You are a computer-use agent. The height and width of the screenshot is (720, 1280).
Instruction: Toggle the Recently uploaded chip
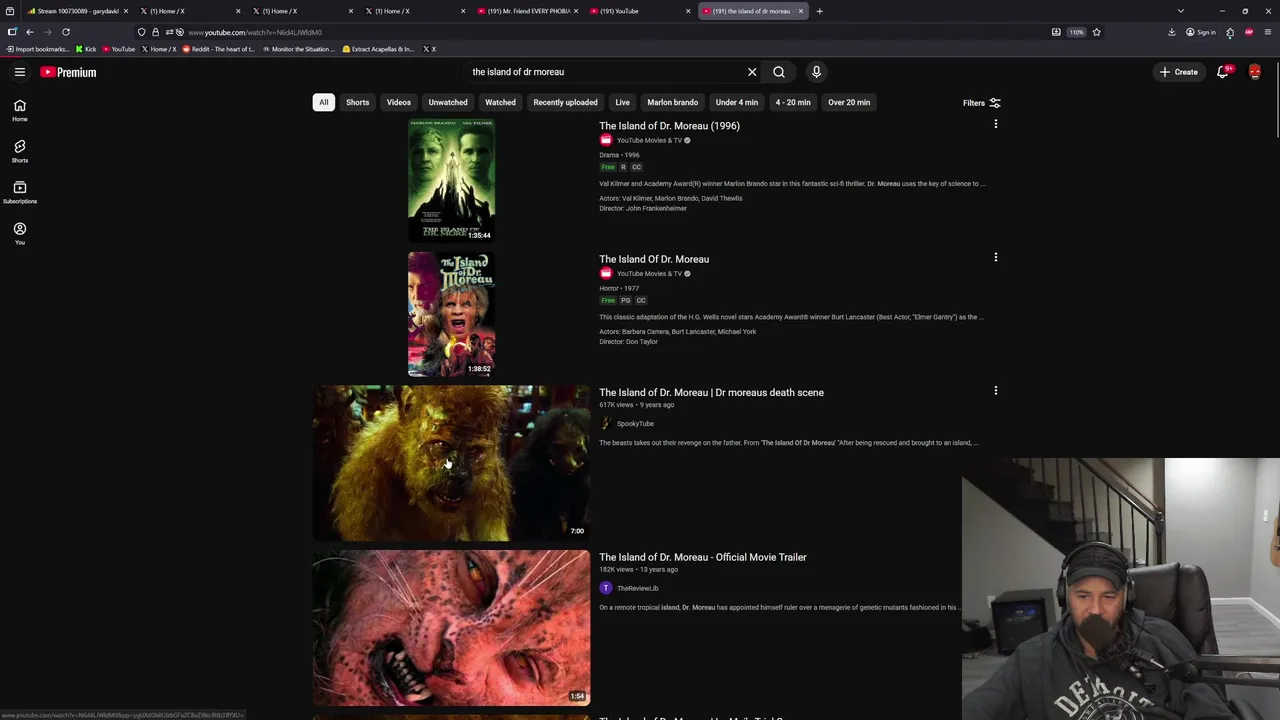(x=565, y=102)
